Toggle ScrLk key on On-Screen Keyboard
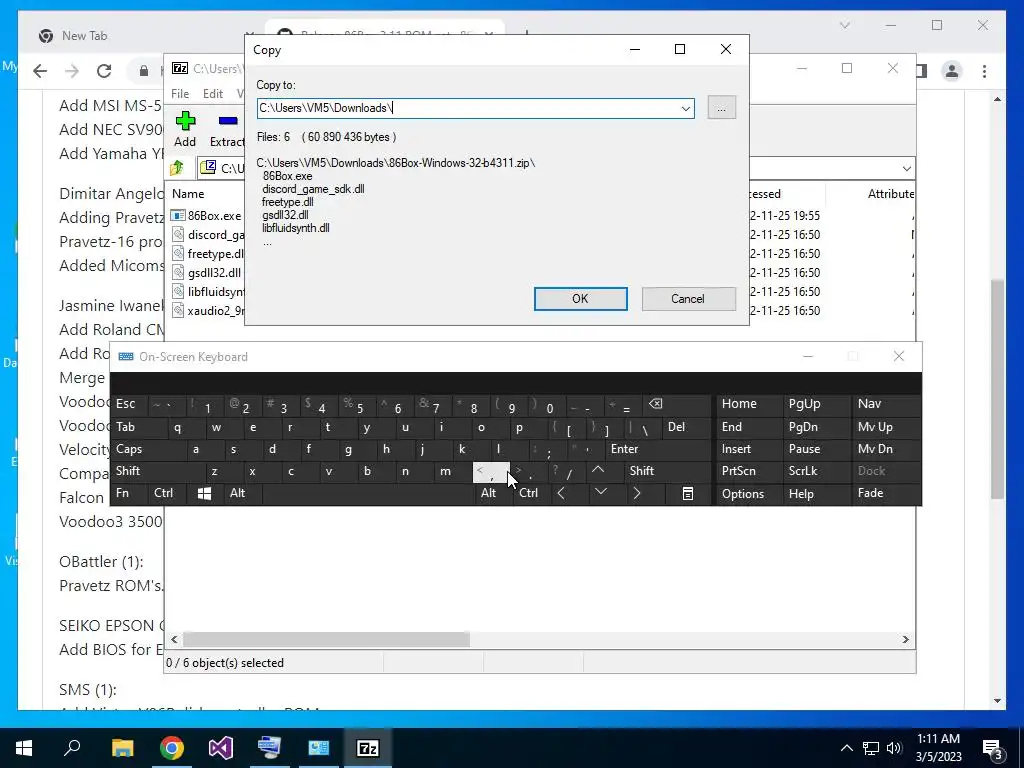The width and height of the screenshot is (1024, 768). (803, 471)
